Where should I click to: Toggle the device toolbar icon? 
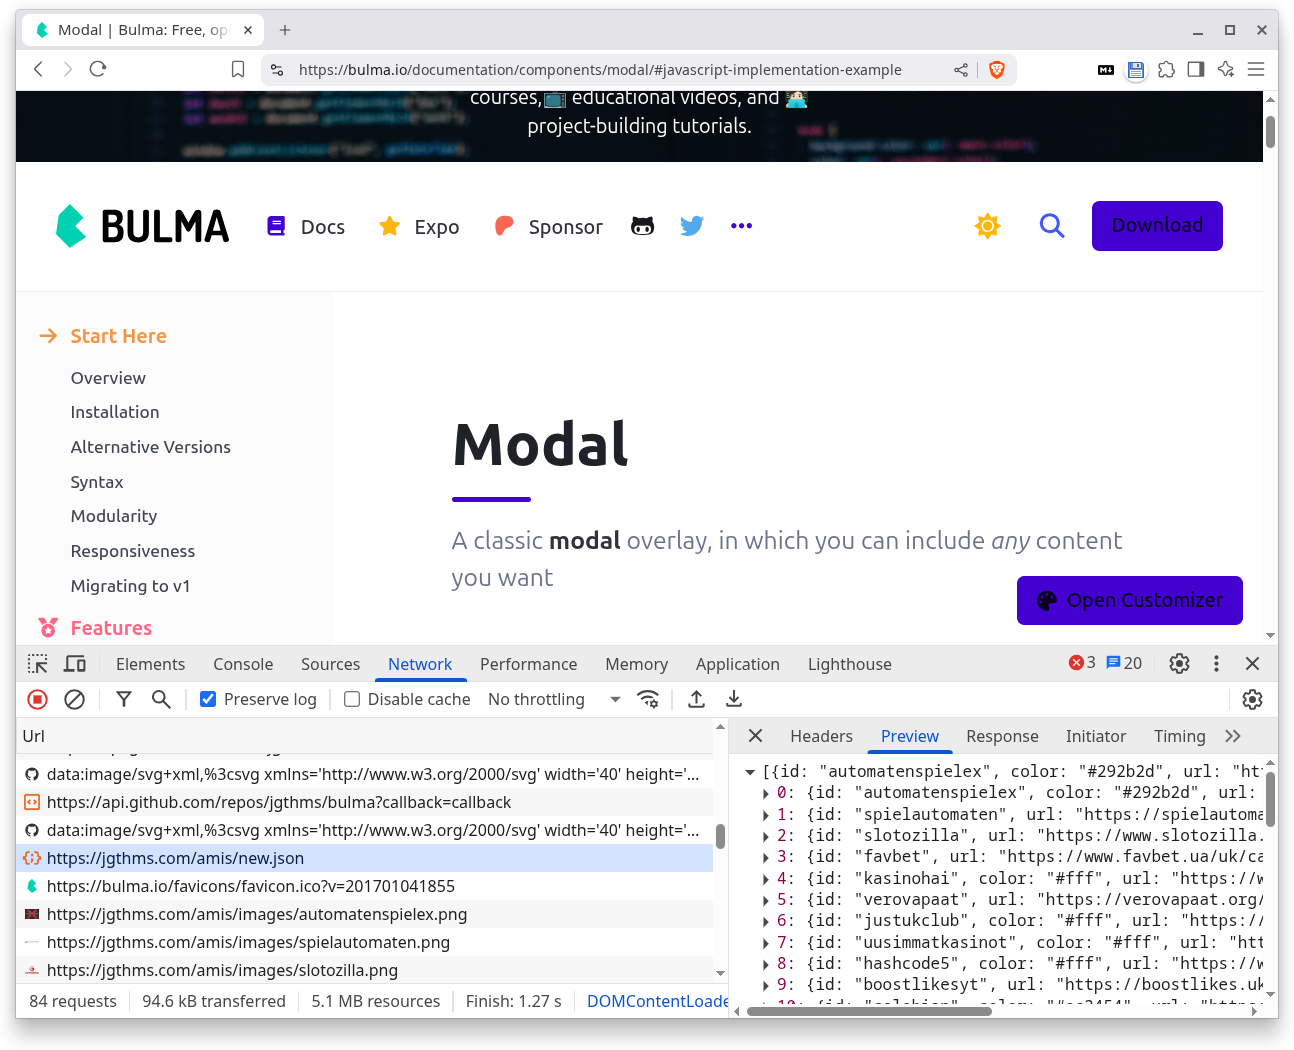tap(75, 664)
